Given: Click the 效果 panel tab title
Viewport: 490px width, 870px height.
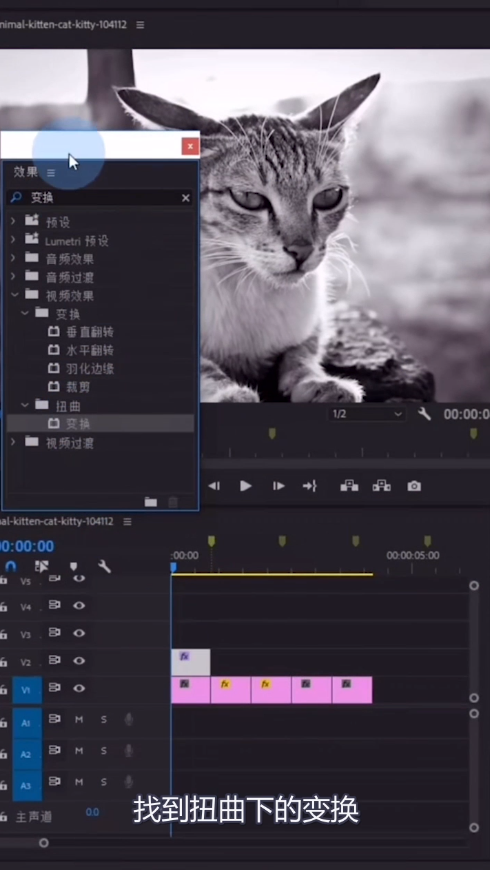Looking at the screenshot, I should [26, 173].
